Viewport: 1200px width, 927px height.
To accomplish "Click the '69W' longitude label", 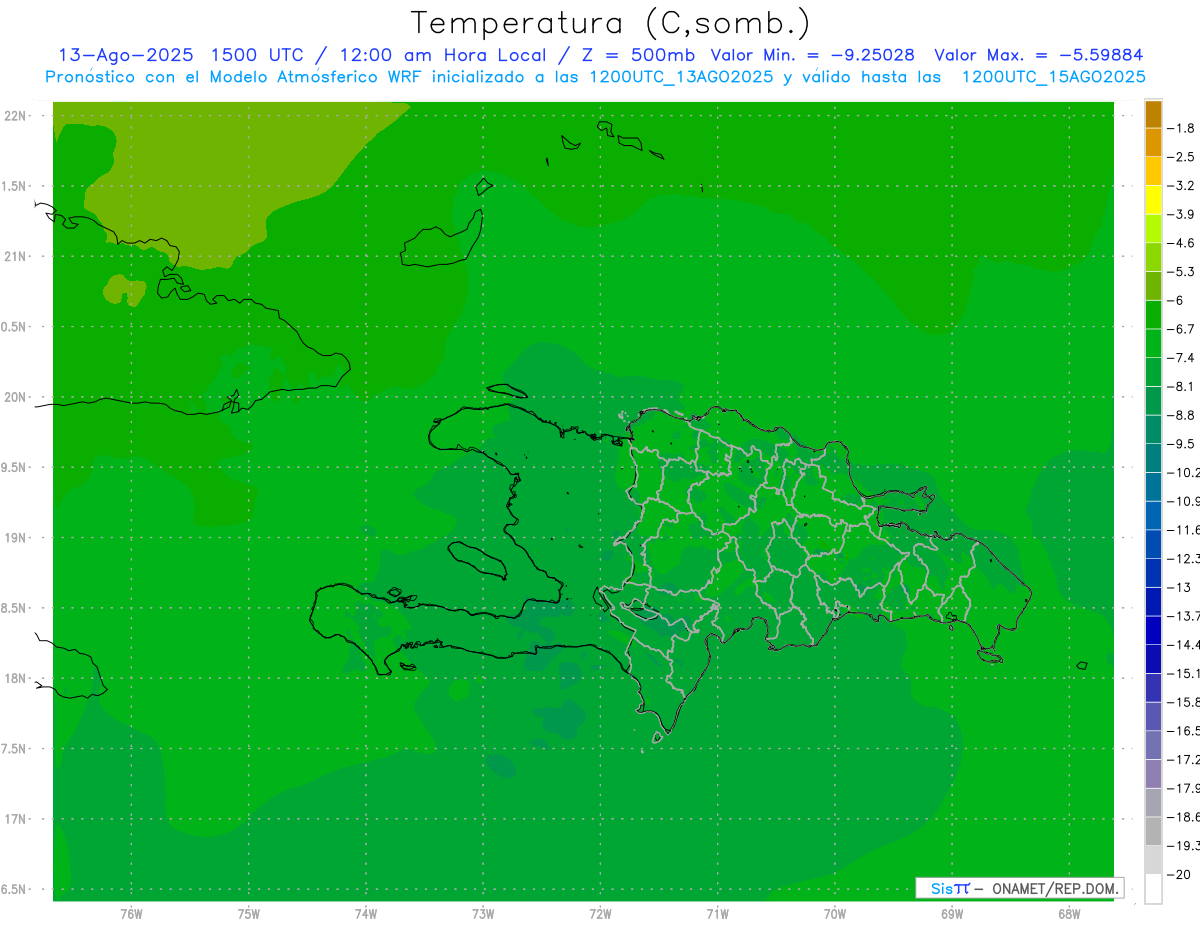I will (952, 913).
